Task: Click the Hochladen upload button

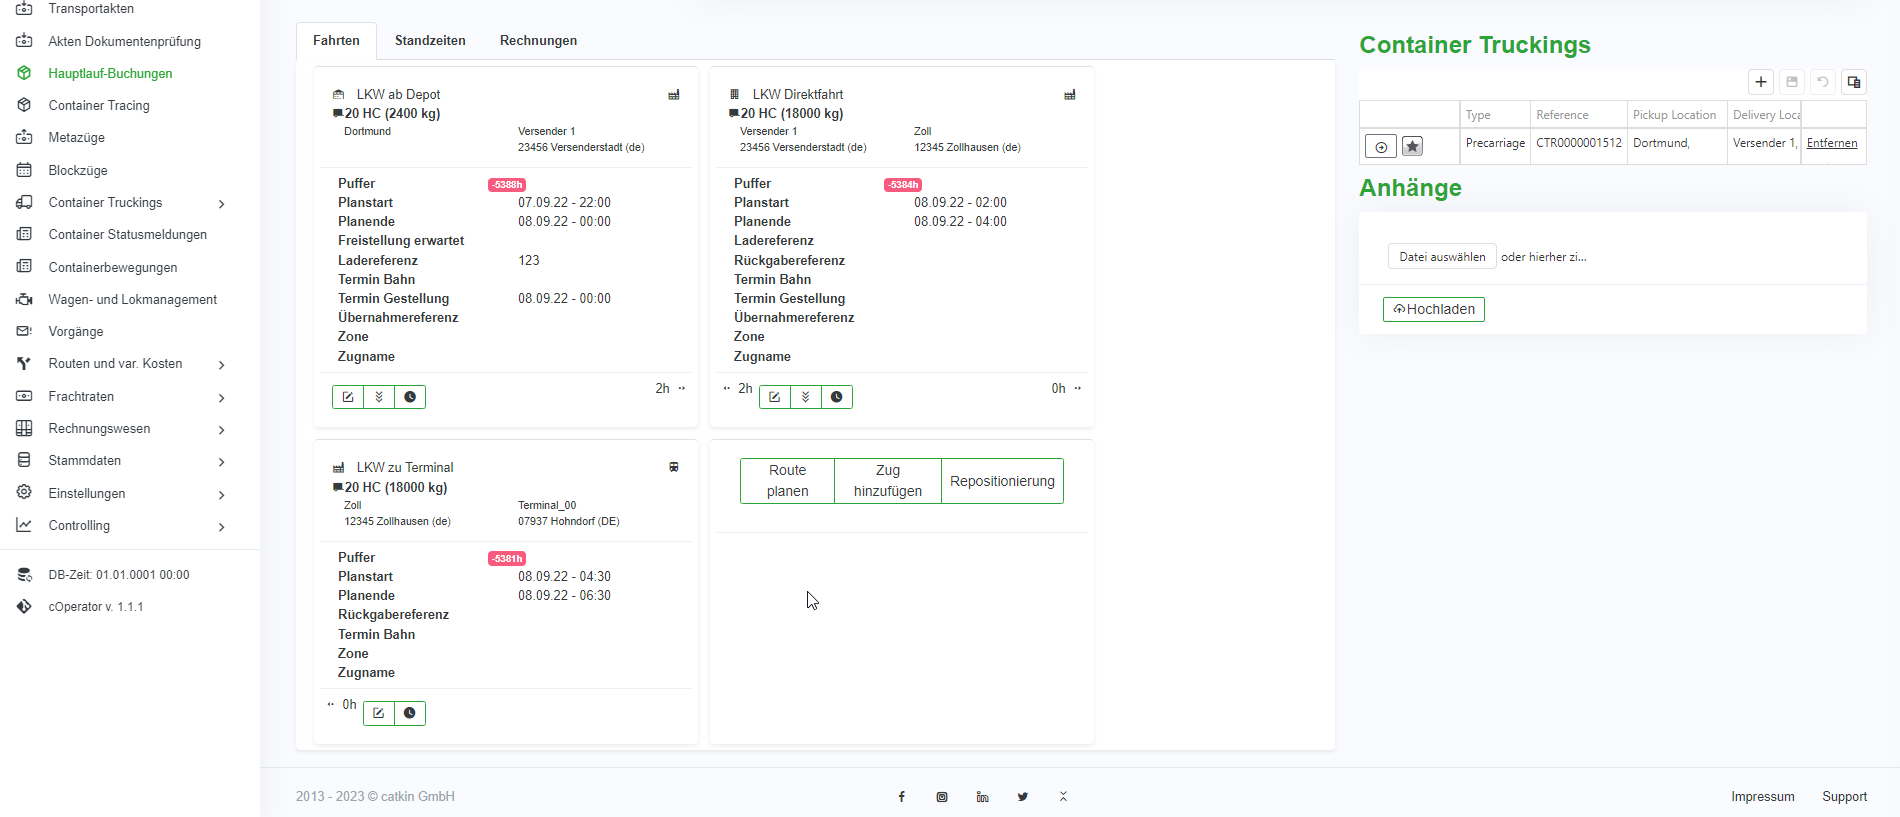Action: [1433, 309]
